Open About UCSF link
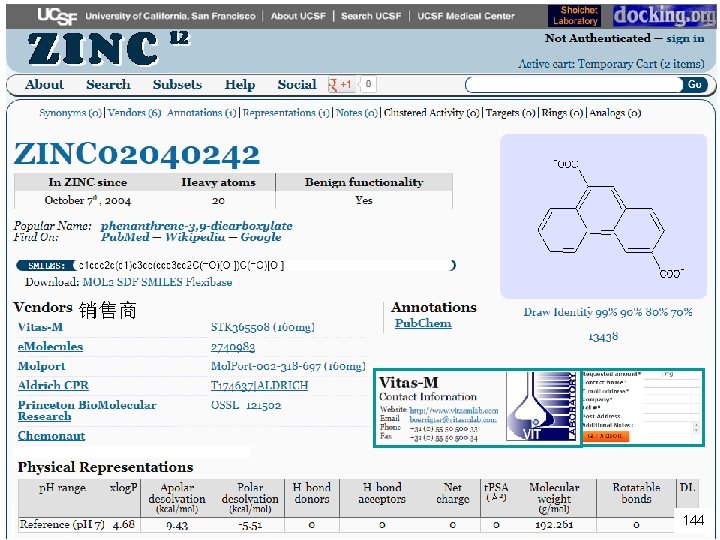Screen dimensions: 720x540 pyautogui.click(x=298, y=16)
